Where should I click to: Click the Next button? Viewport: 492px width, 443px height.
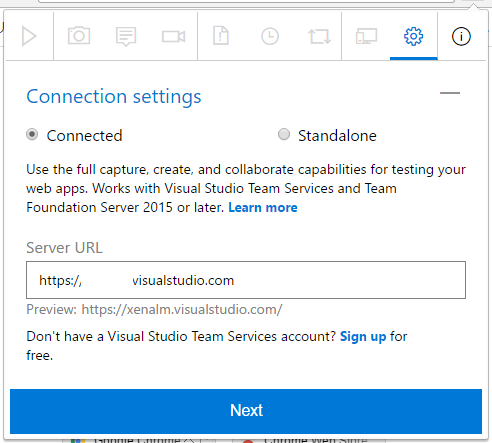click(246, 411)
